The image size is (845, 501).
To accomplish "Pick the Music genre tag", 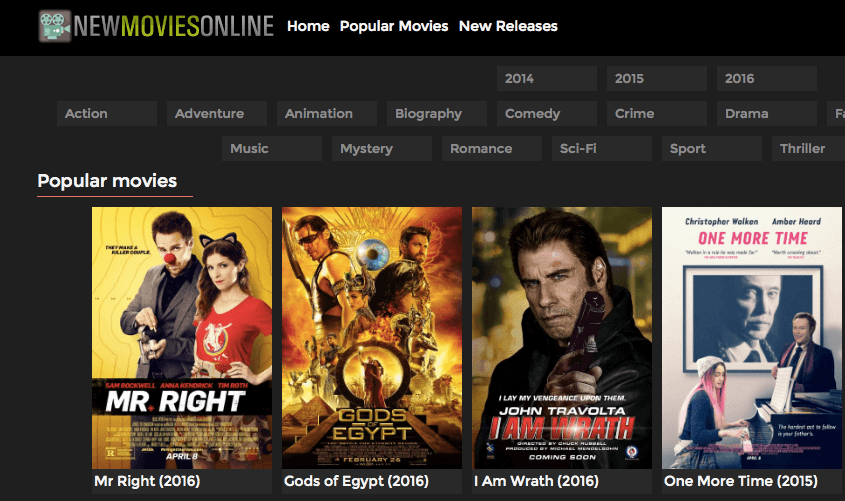I will 272,149.
